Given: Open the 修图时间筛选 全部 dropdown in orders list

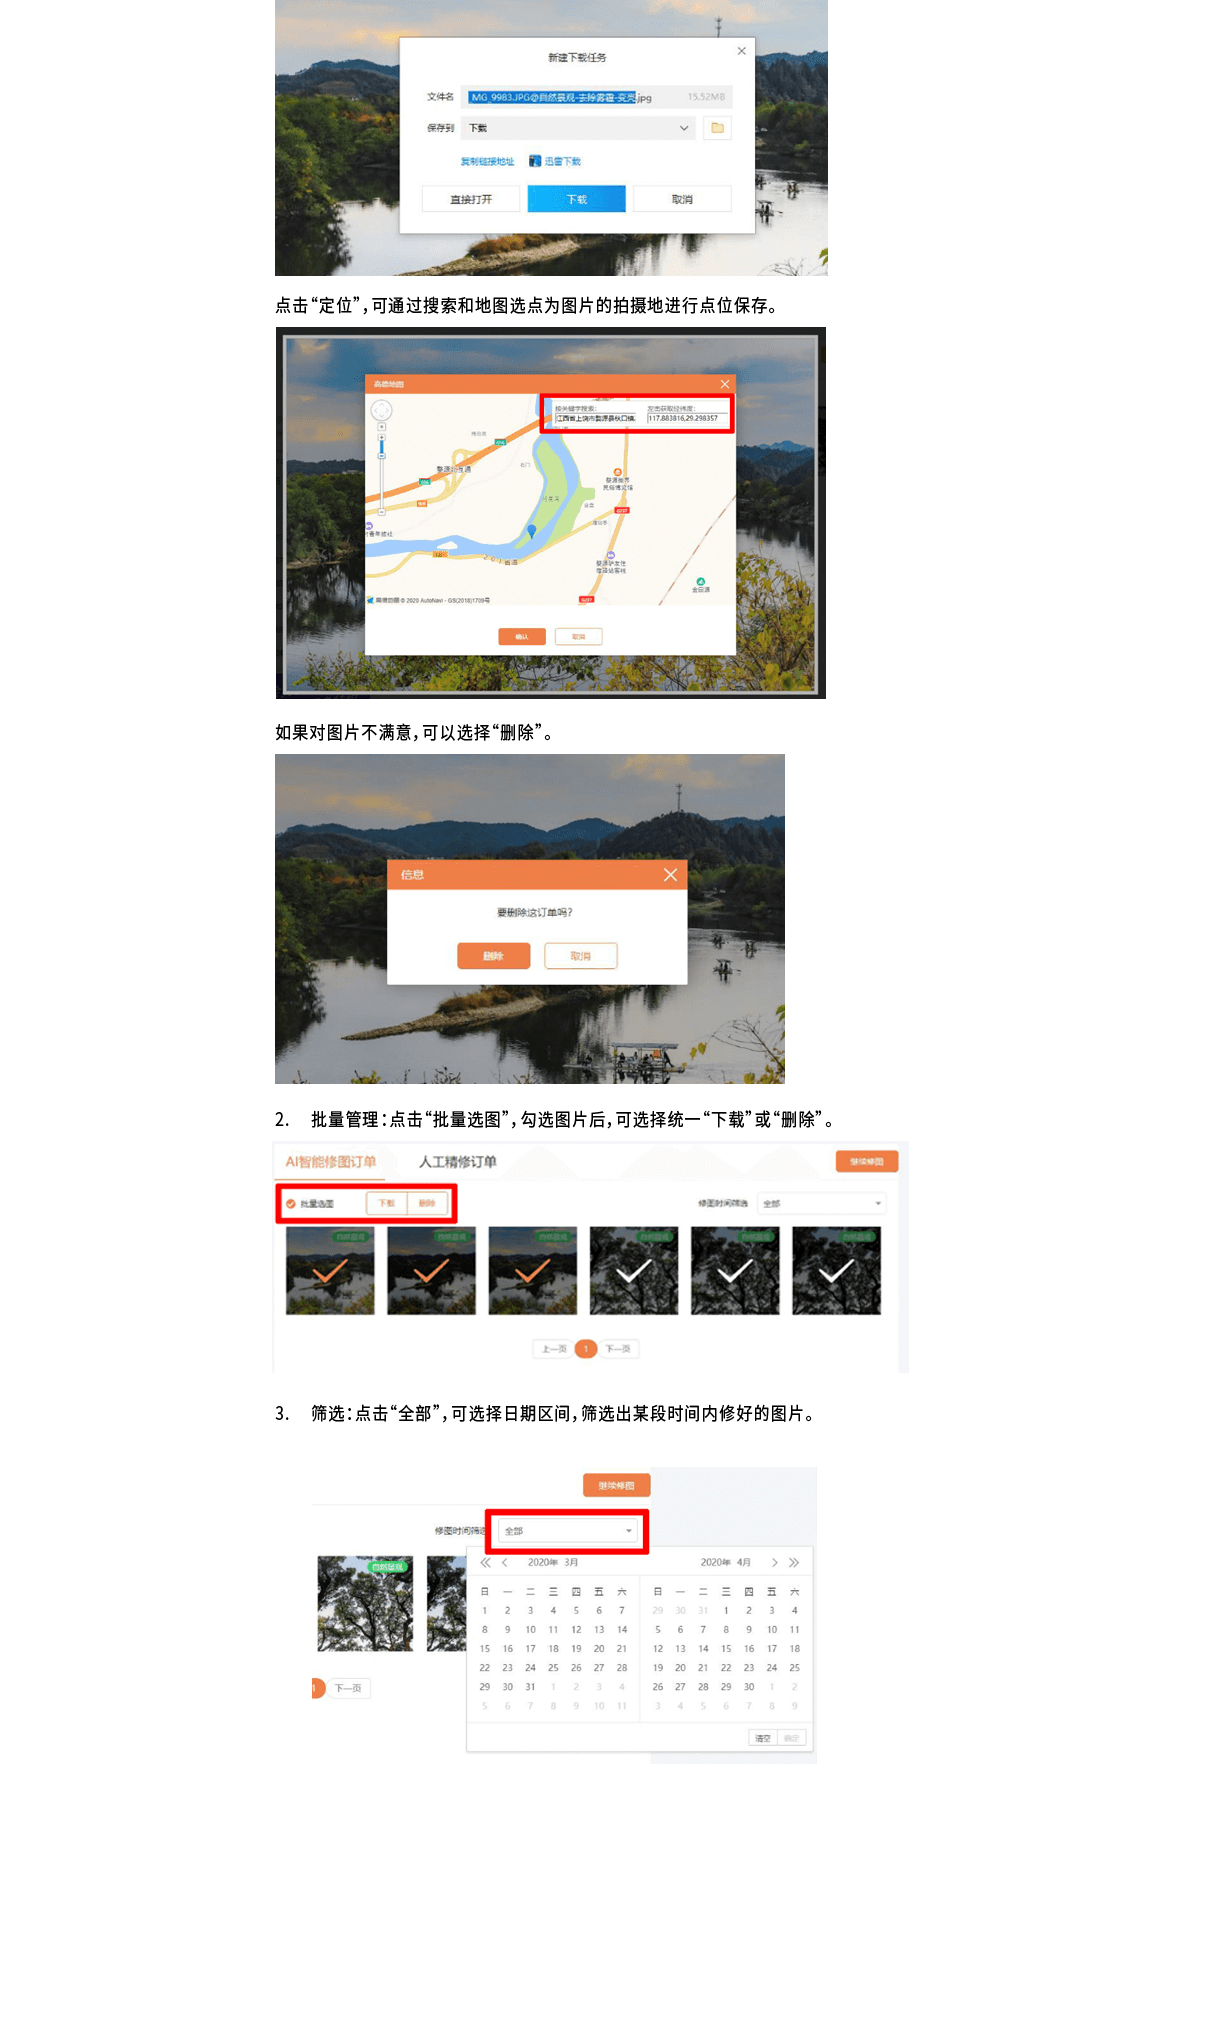Looking at the screenshot, I should 821,1203.
